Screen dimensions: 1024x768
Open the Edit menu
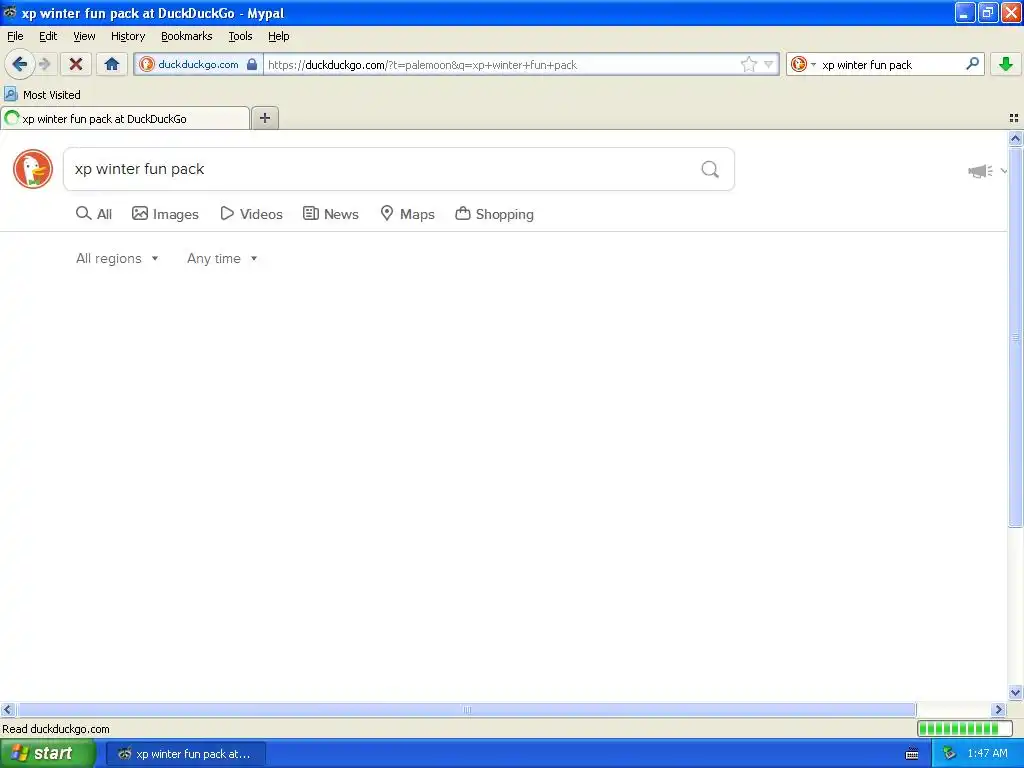pyautogui.click(x=48, y=36)
